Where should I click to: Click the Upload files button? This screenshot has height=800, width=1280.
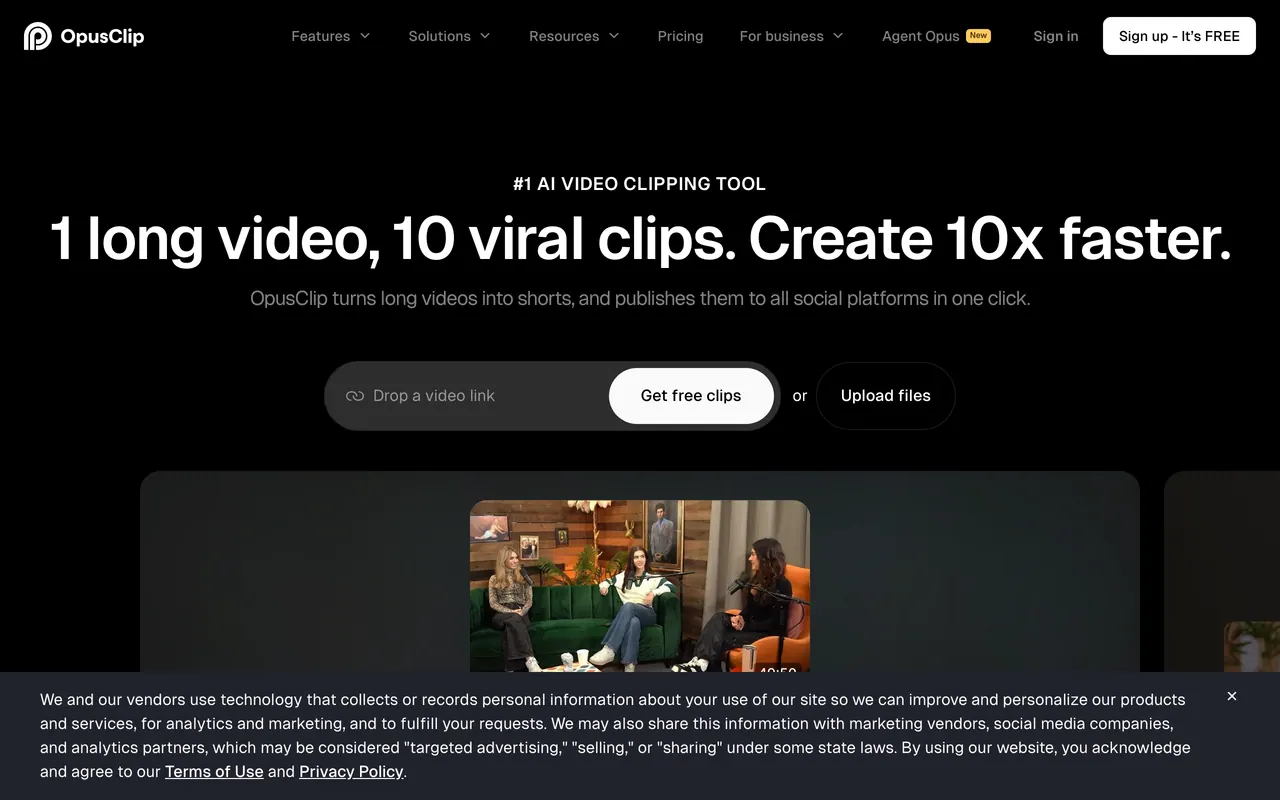pyautogui.click(x=886, y=396)
